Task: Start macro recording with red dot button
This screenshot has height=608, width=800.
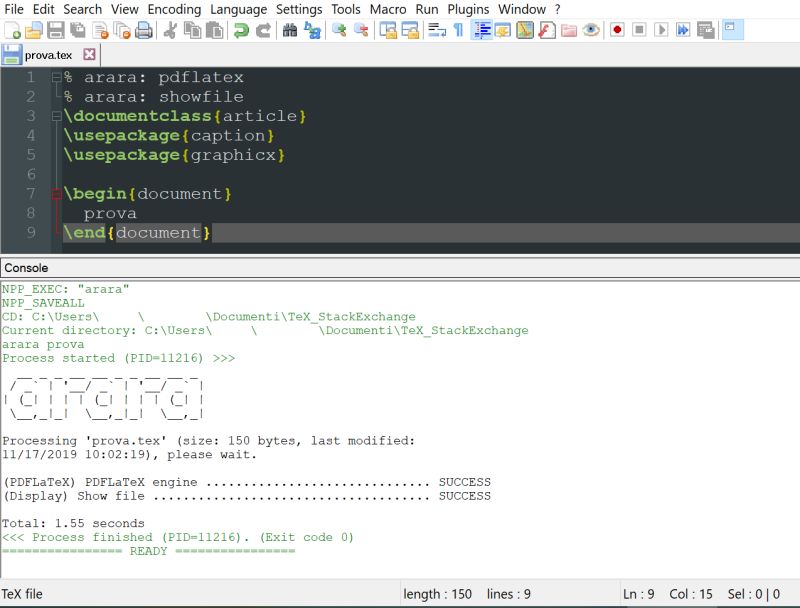Action: (617, 30)
